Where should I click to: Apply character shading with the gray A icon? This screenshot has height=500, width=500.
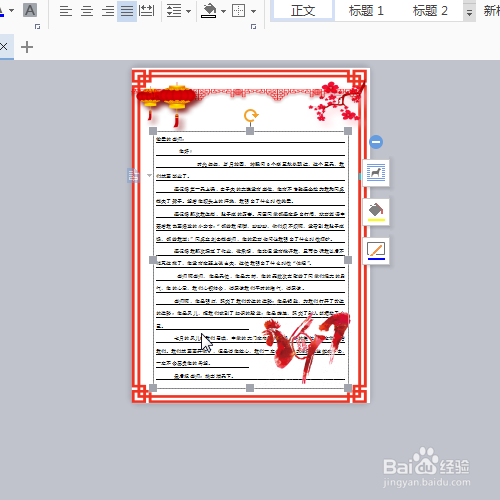(x=30, y=11)
